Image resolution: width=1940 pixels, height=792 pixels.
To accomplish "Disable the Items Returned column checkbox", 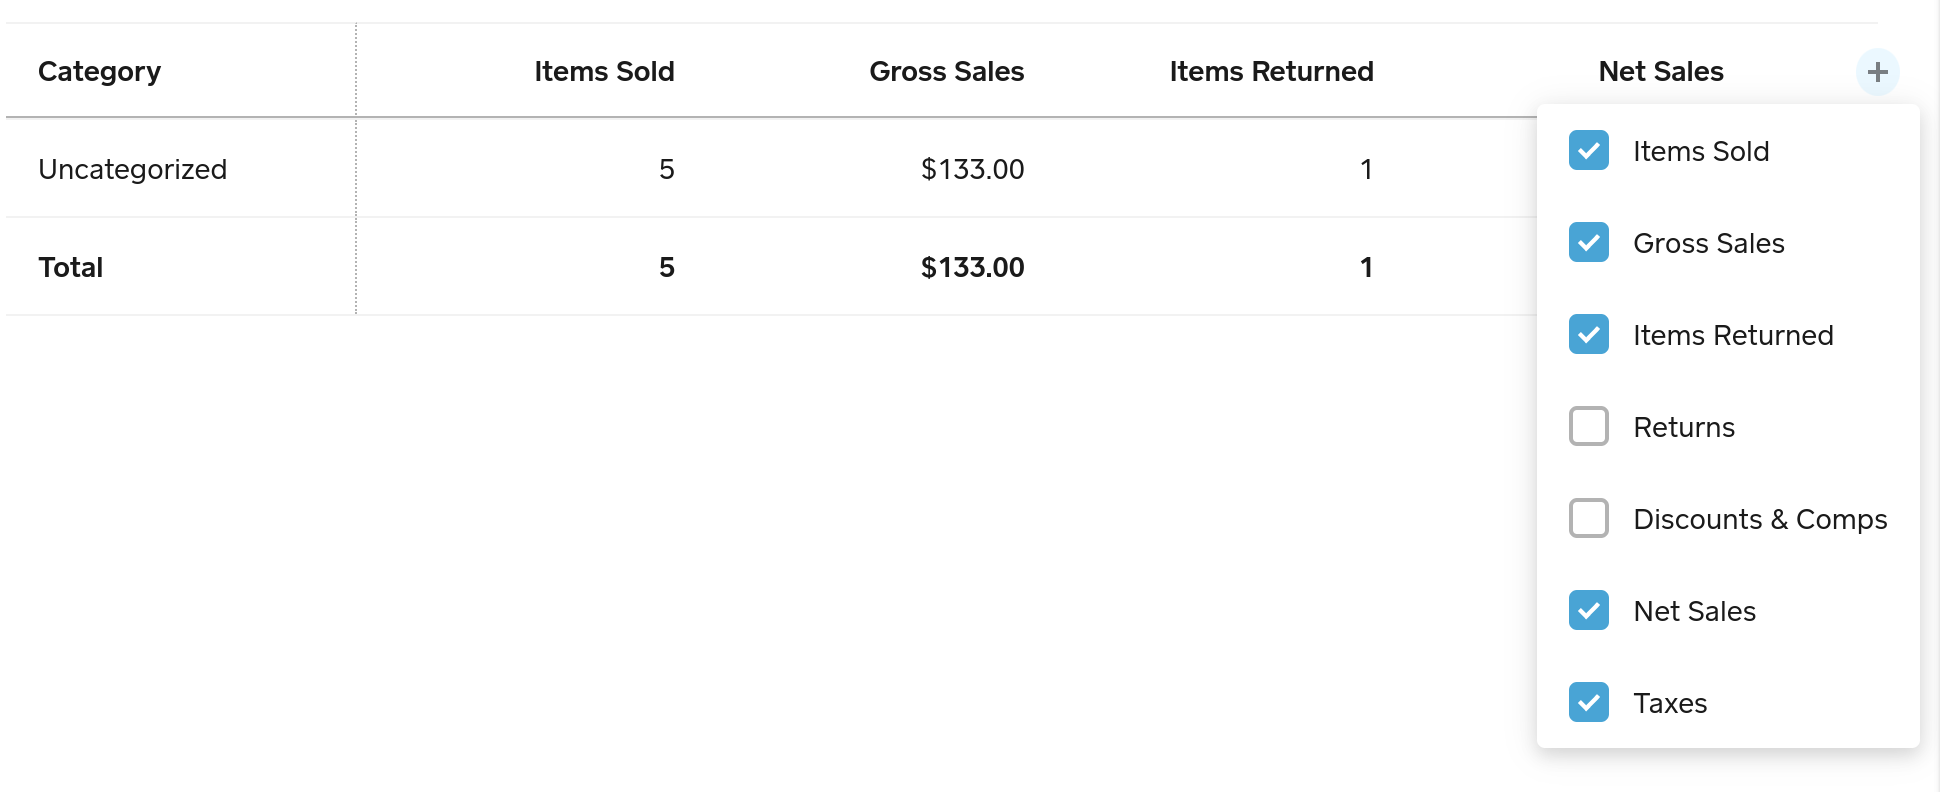I will tap(1588, 335).
